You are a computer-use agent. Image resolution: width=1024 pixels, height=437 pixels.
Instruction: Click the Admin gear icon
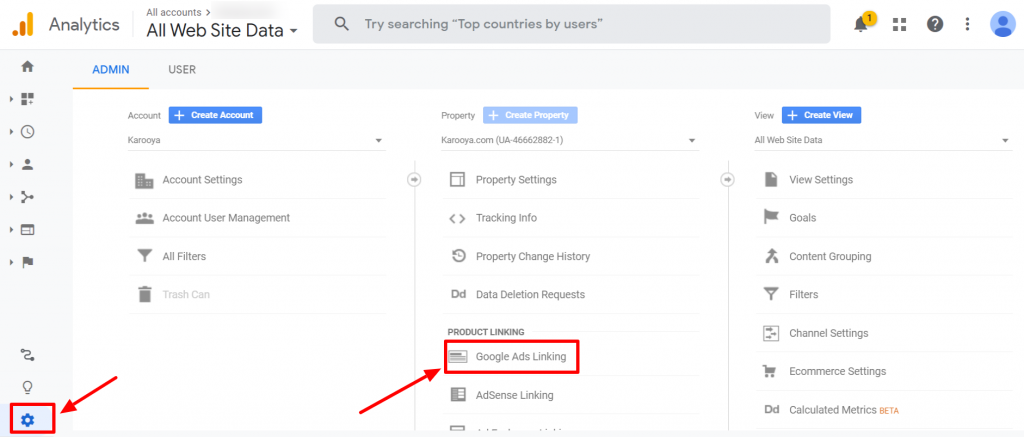pos(27,420)
